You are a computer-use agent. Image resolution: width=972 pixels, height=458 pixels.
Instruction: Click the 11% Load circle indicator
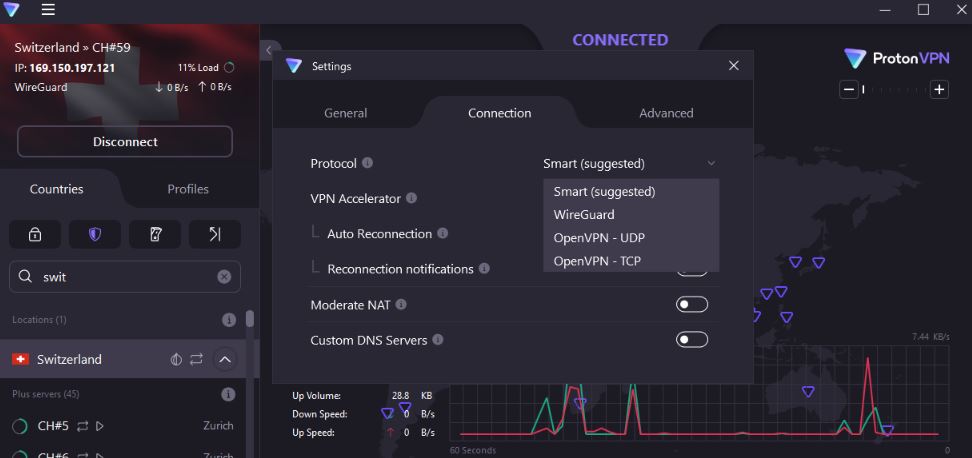coord(229,68)
